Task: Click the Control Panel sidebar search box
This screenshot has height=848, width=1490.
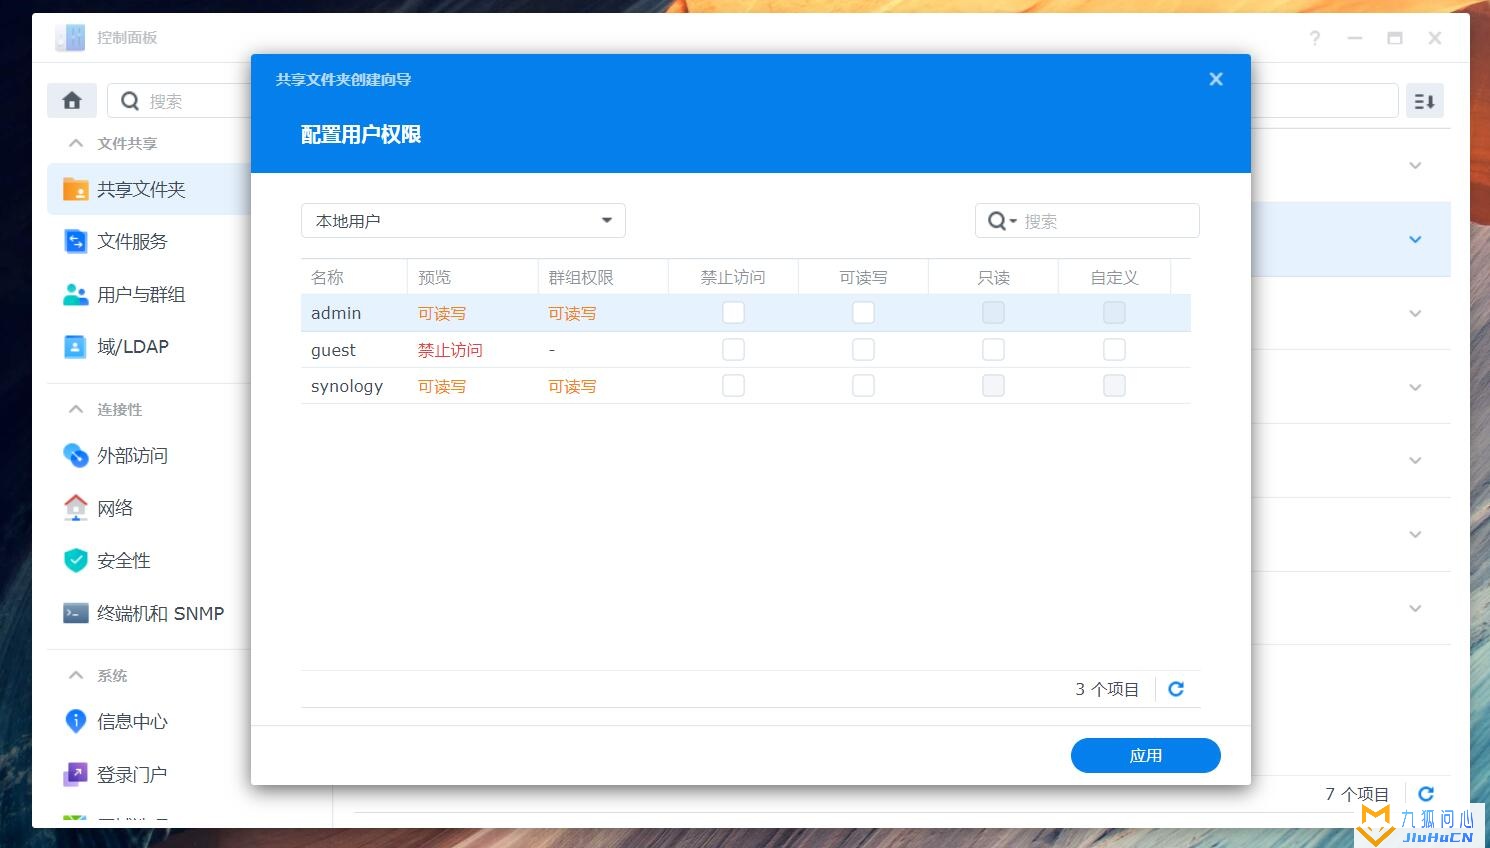Action: tap(180, 101)
